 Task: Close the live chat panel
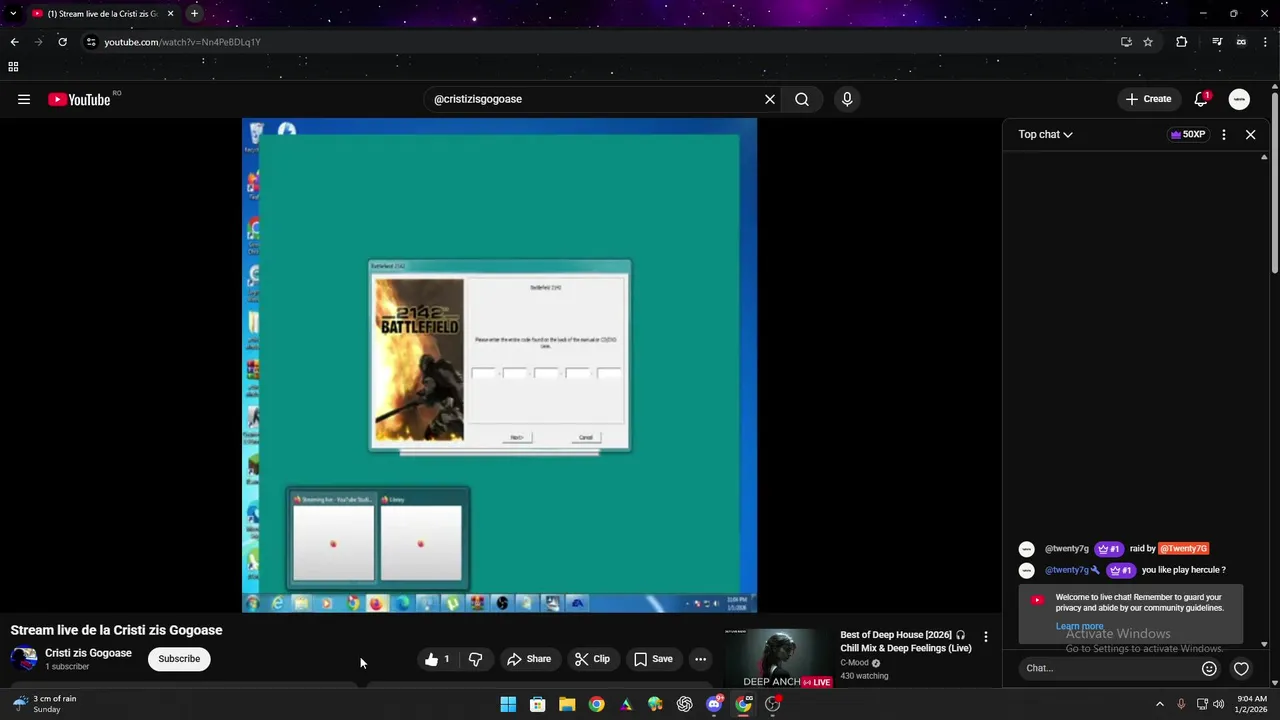(x=1250, y=134)
